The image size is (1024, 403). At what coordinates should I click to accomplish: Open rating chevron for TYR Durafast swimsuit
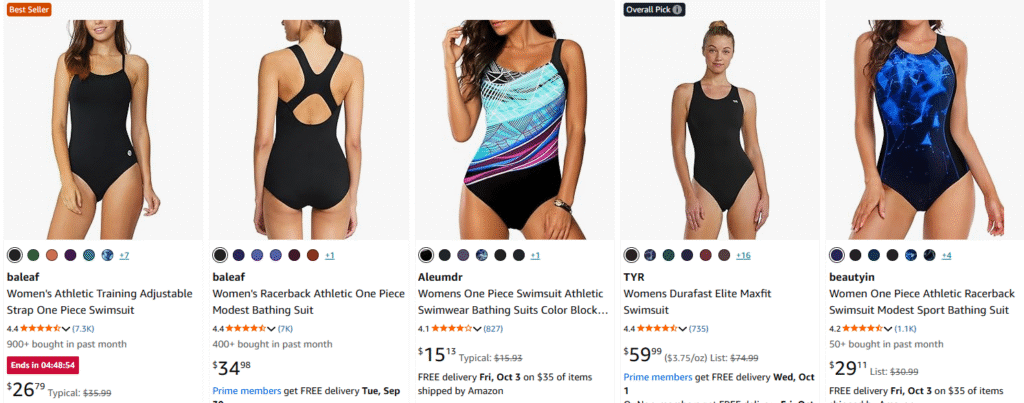click(683, 328)
